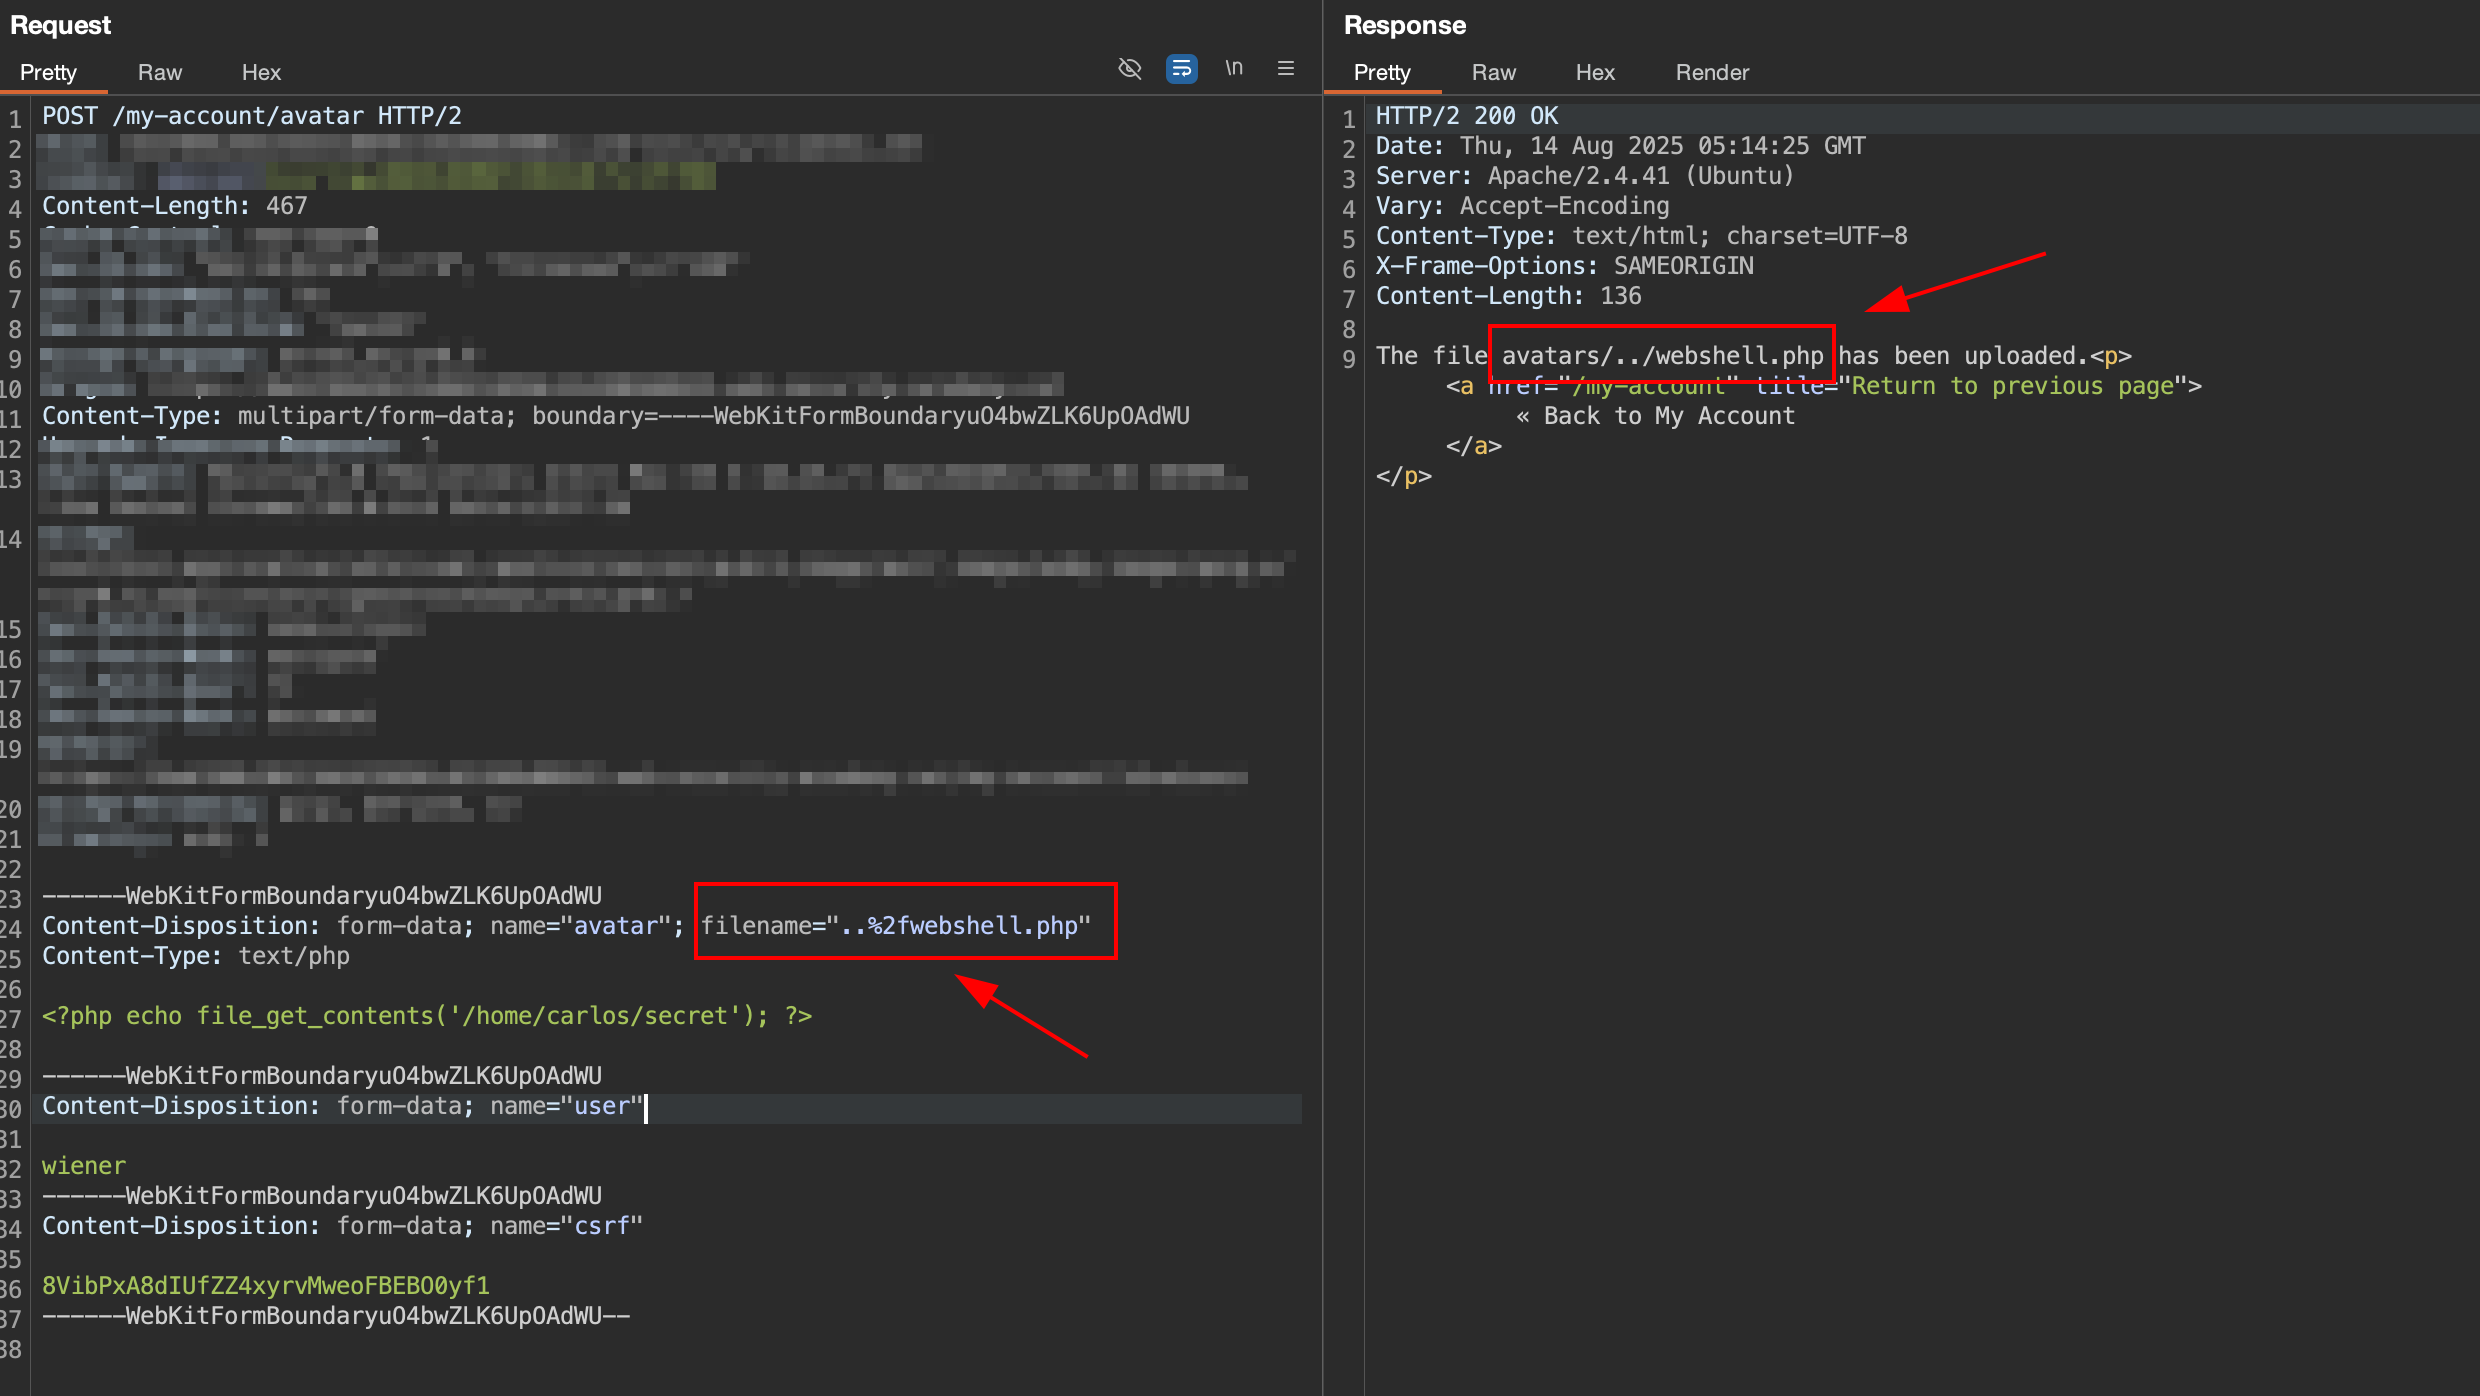Click the Content-Type: text/php line
The height and width of the screenshot is (1396, 2480).
(196, 956)
